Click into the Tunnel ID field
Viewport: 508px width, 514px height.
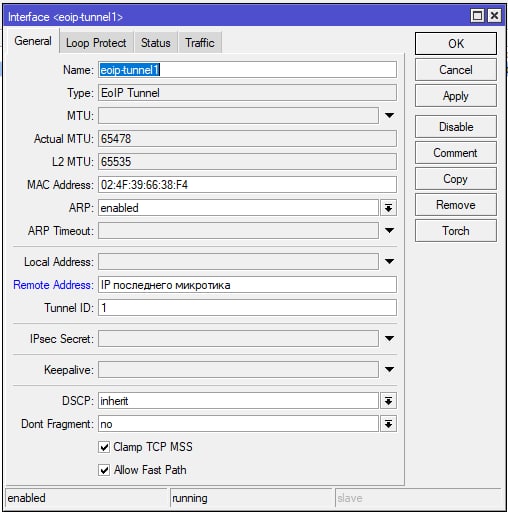(x=247, y=307)
